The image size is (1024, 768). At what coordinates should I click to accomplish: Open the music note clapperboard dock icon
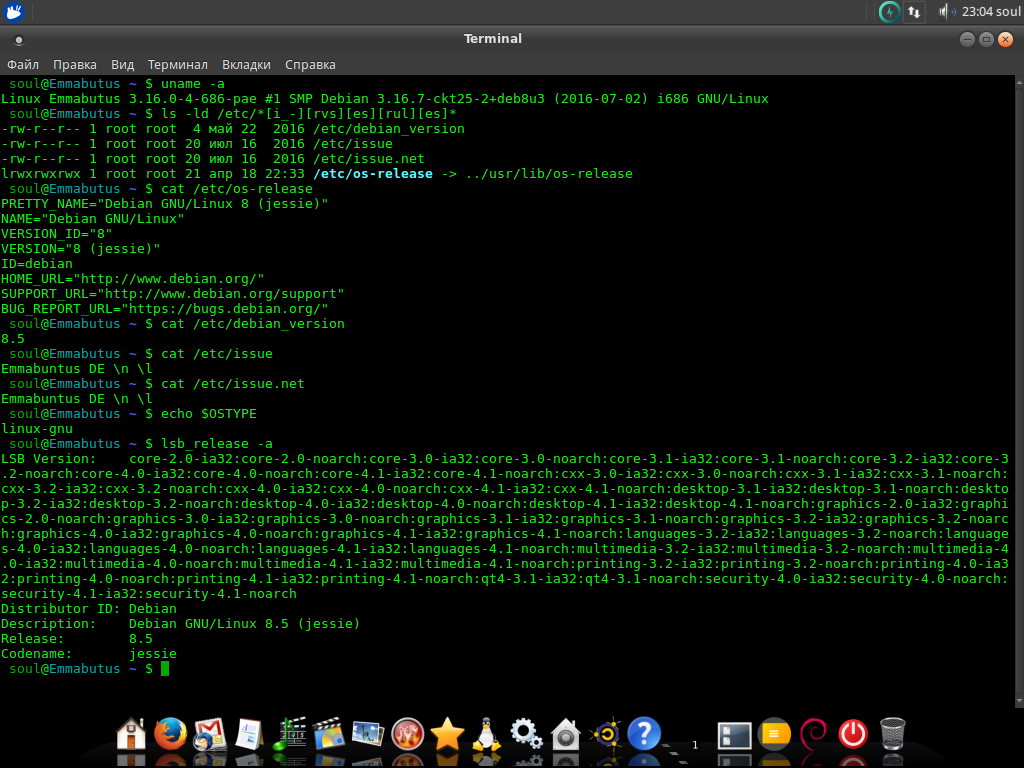(x=289, y=734)
